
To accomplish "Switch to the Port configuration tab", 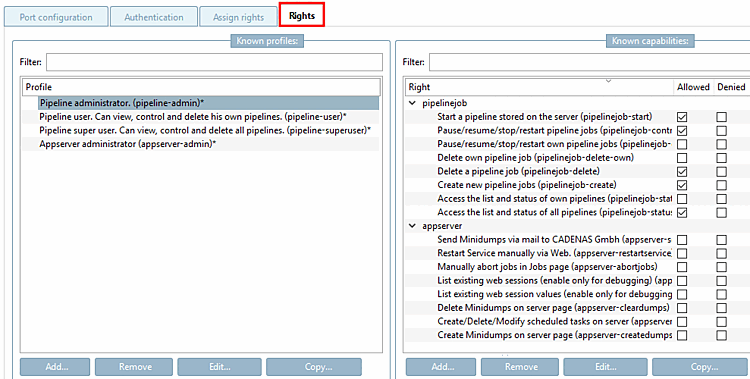I will pos(56,17).
